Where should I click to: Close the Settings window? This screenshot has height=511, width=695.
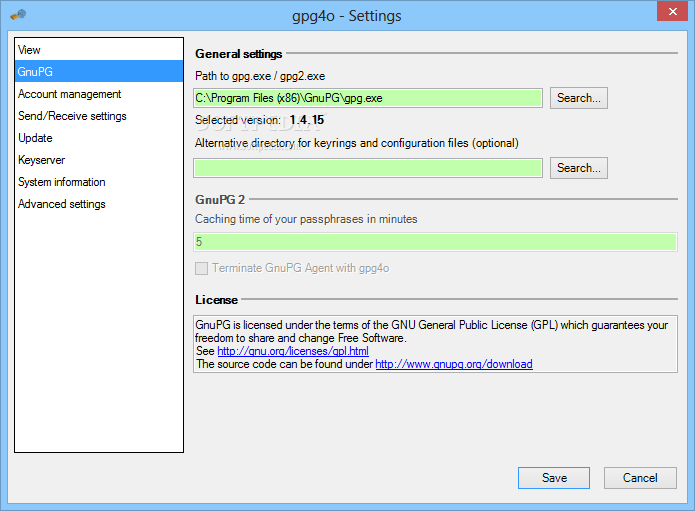tap(672, 11)
